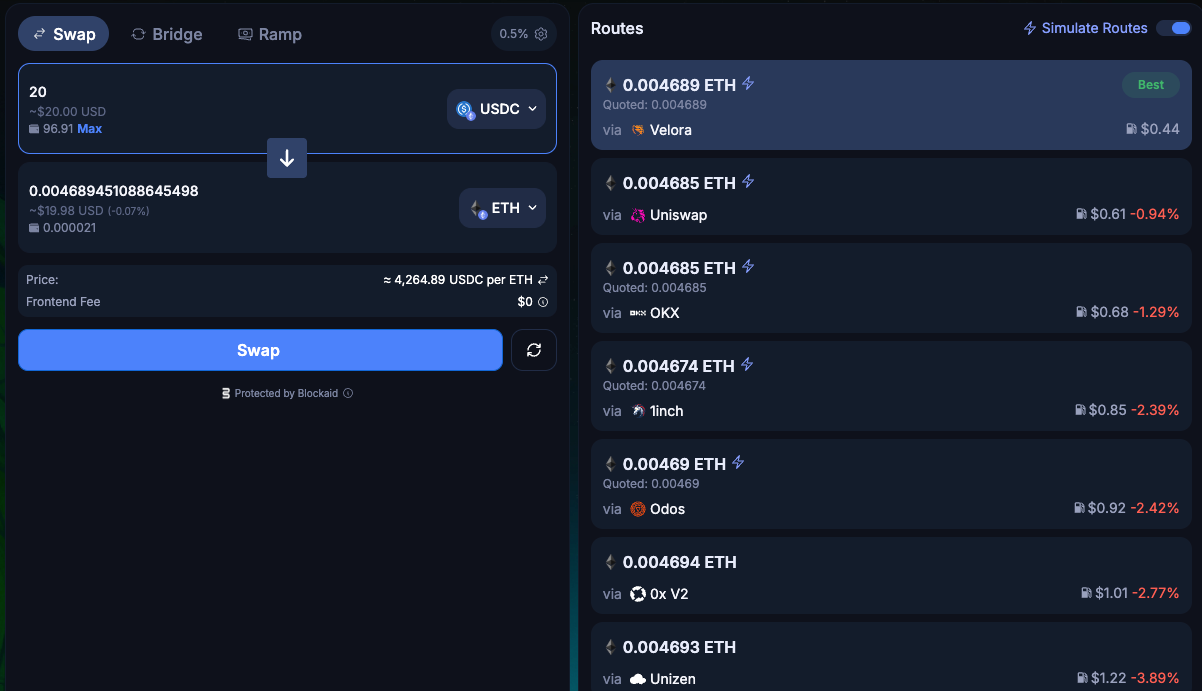Open the ETH token selector
The image size is (1202, 691).
point(502,207)
